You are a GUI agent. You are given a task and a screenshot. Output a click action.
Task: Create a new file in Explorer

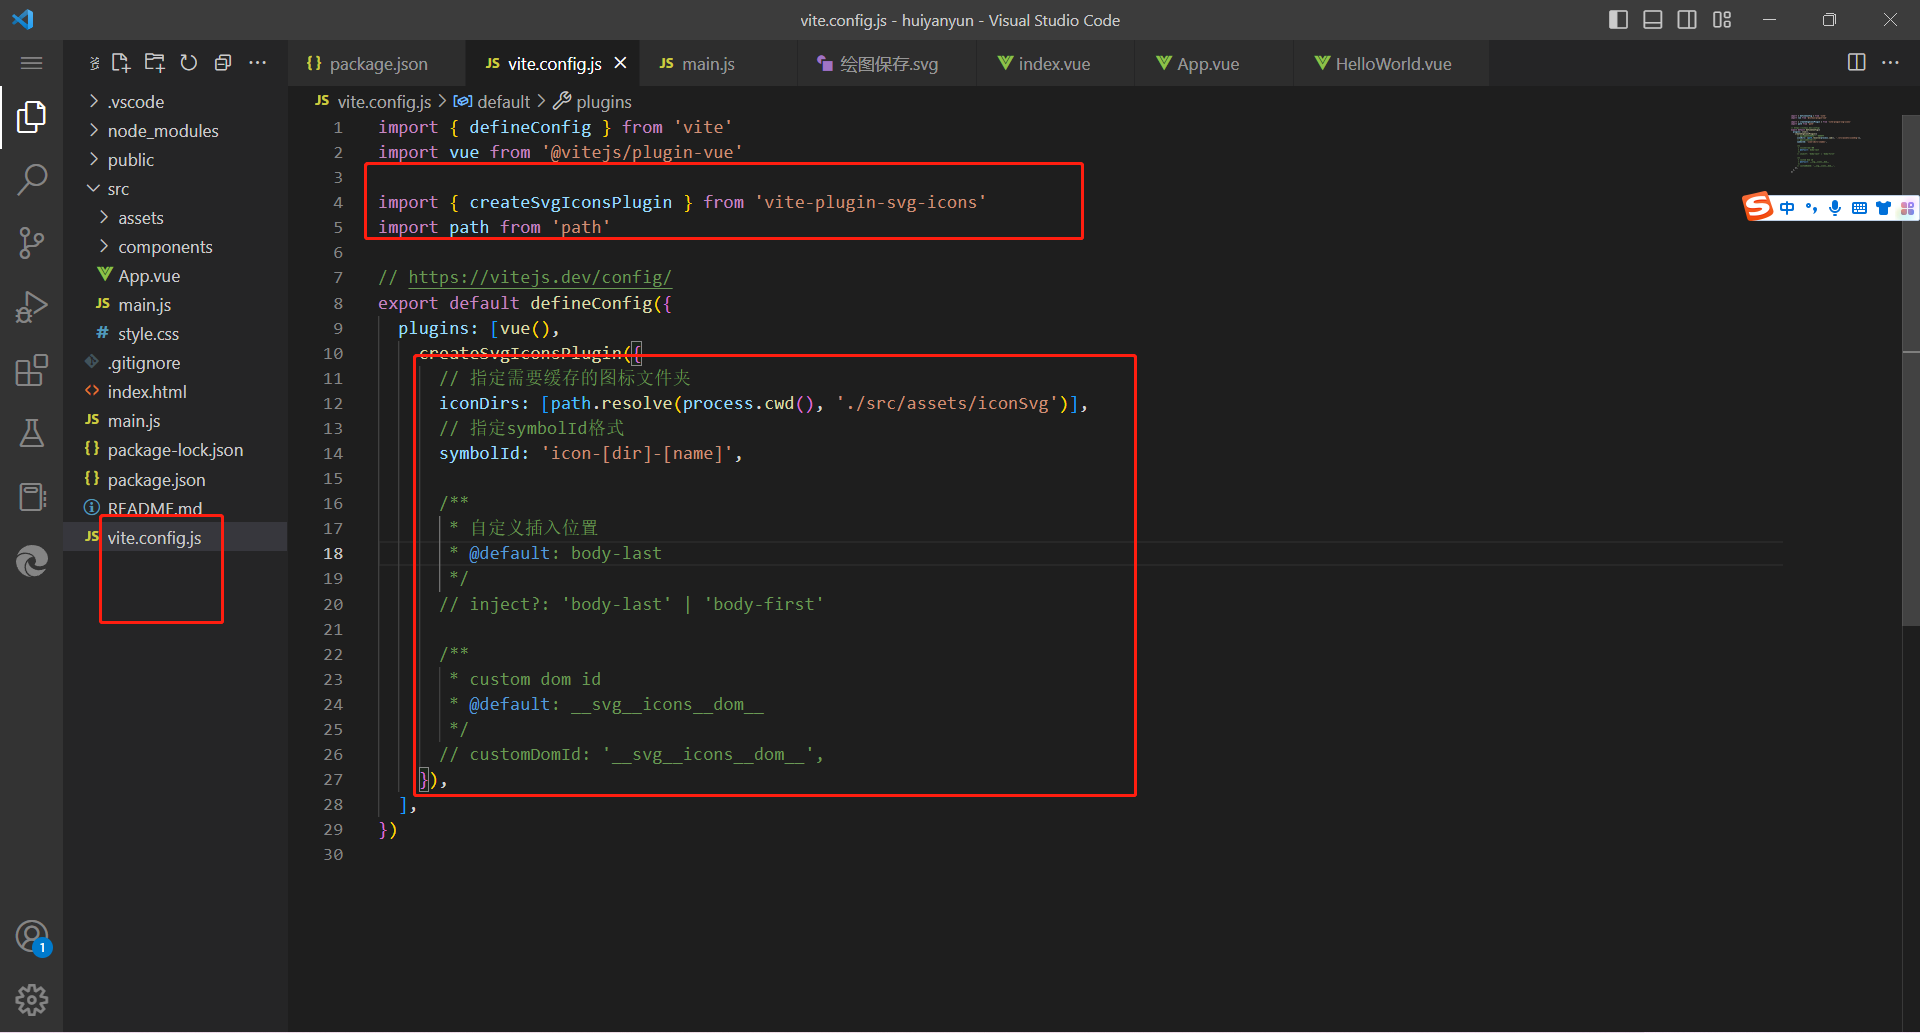point(121,63)
